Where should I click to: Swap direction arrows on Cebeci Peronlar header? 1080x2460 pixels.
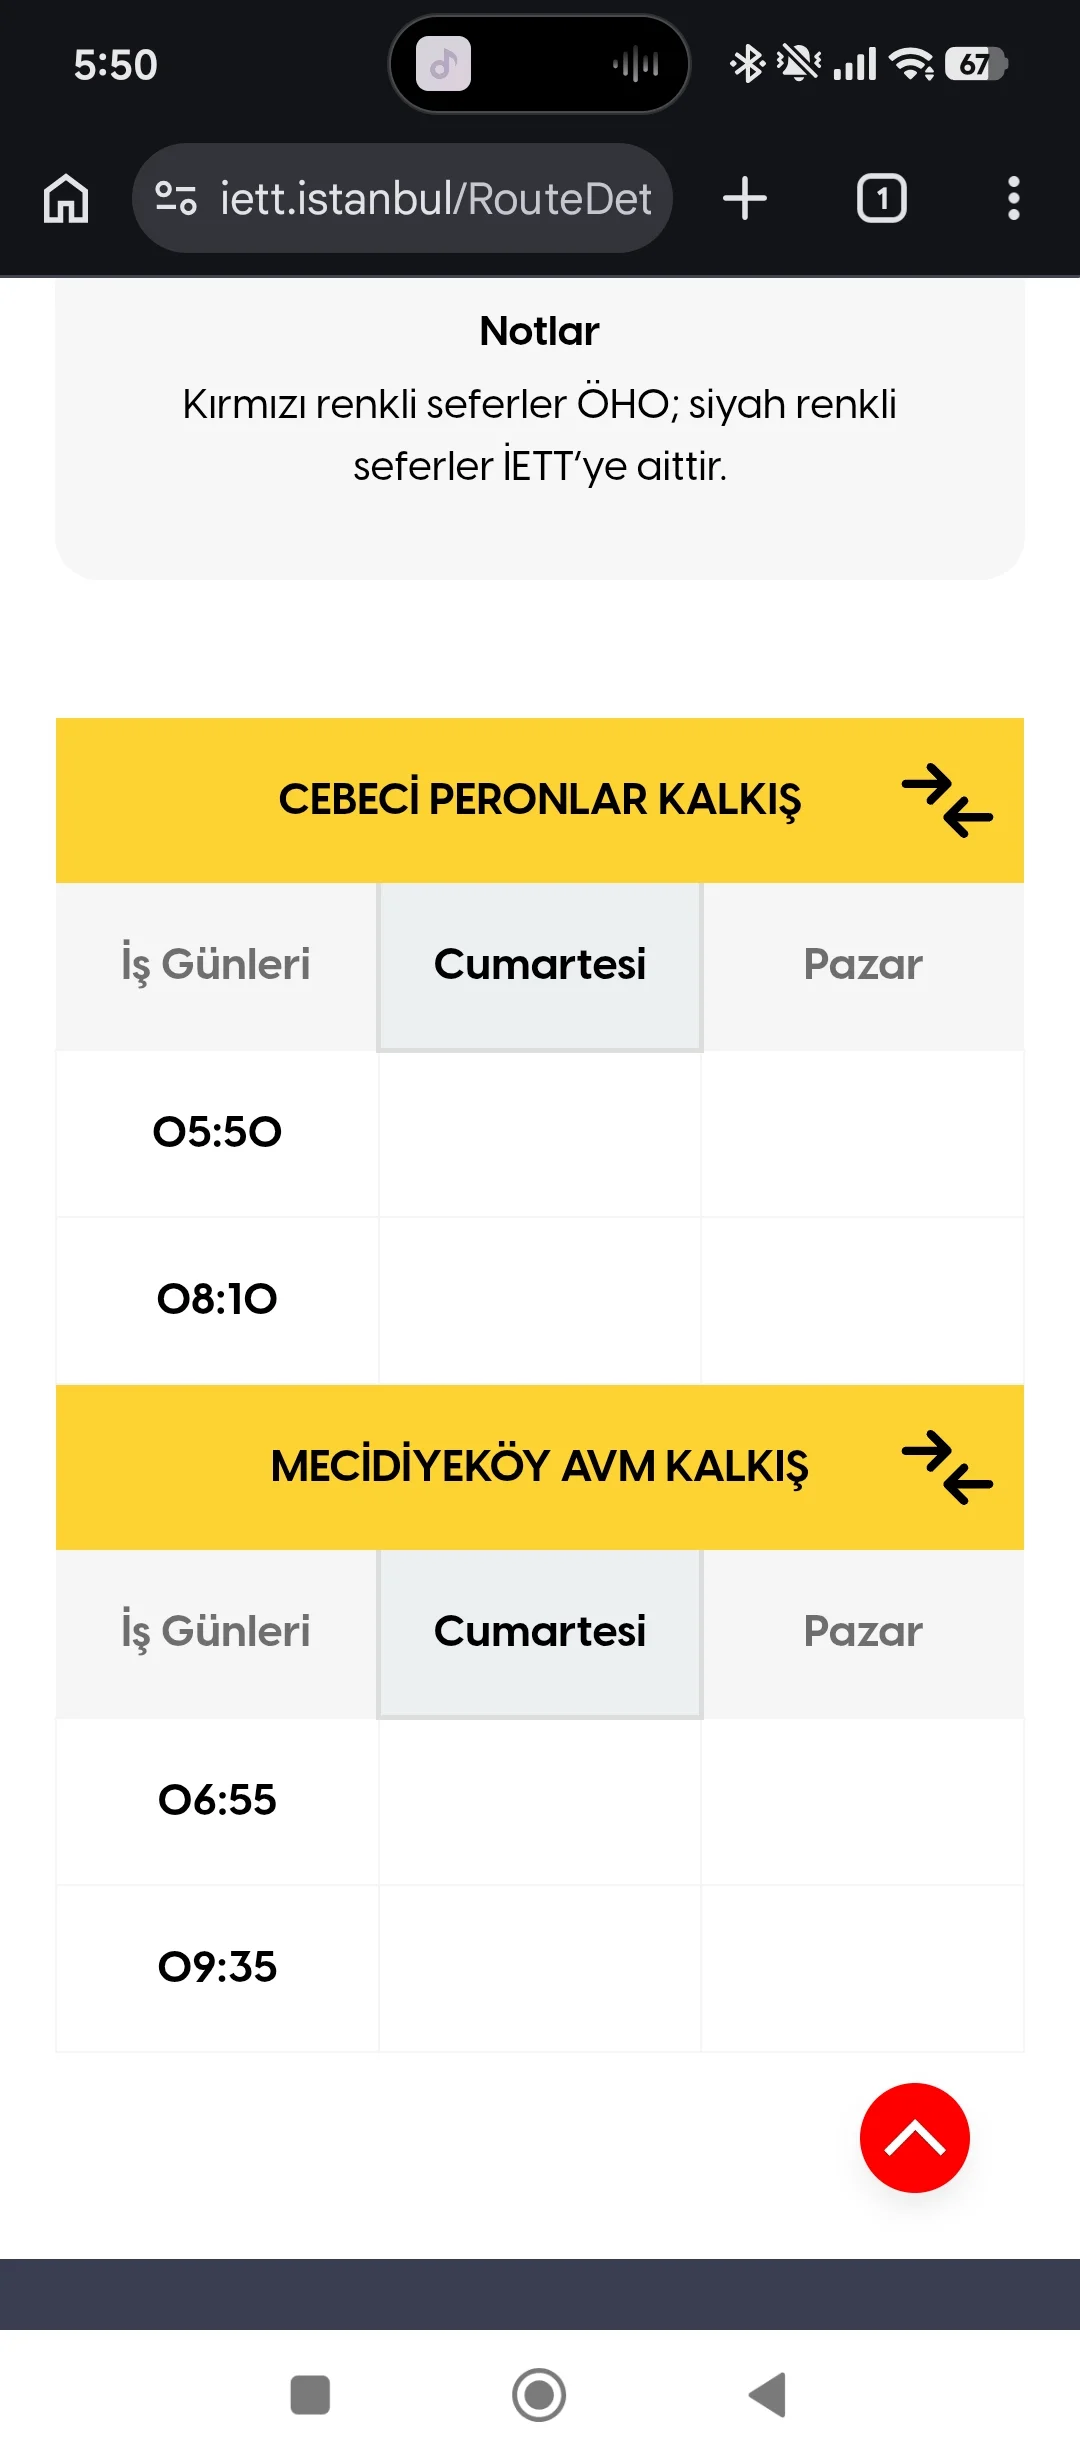(947, 800)
